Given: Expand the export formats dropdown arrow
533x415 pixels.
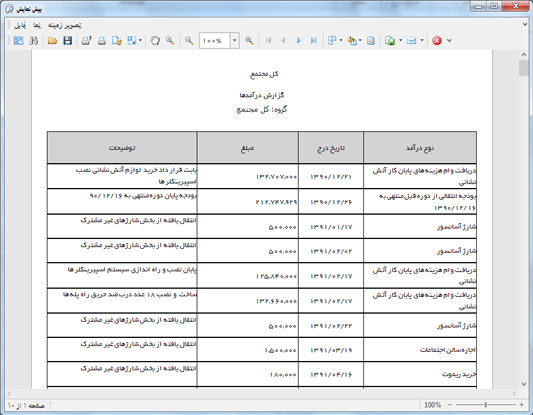Looking at the screenshot, I should click(400, 41).
